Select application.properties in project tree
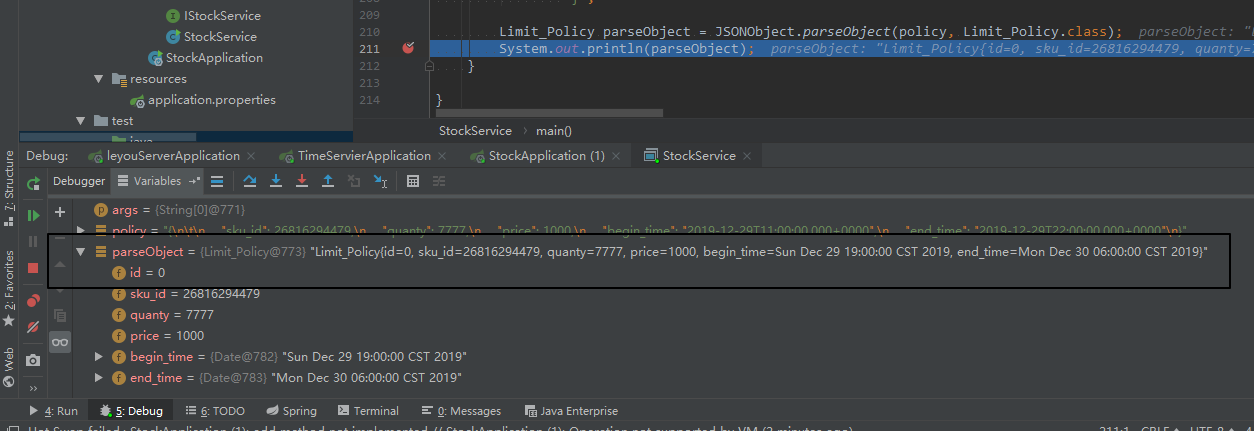1254x431 pixels. 211,100
